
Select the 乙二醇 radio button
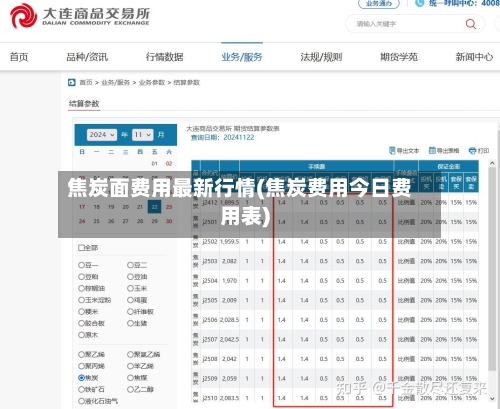[130, 389]
